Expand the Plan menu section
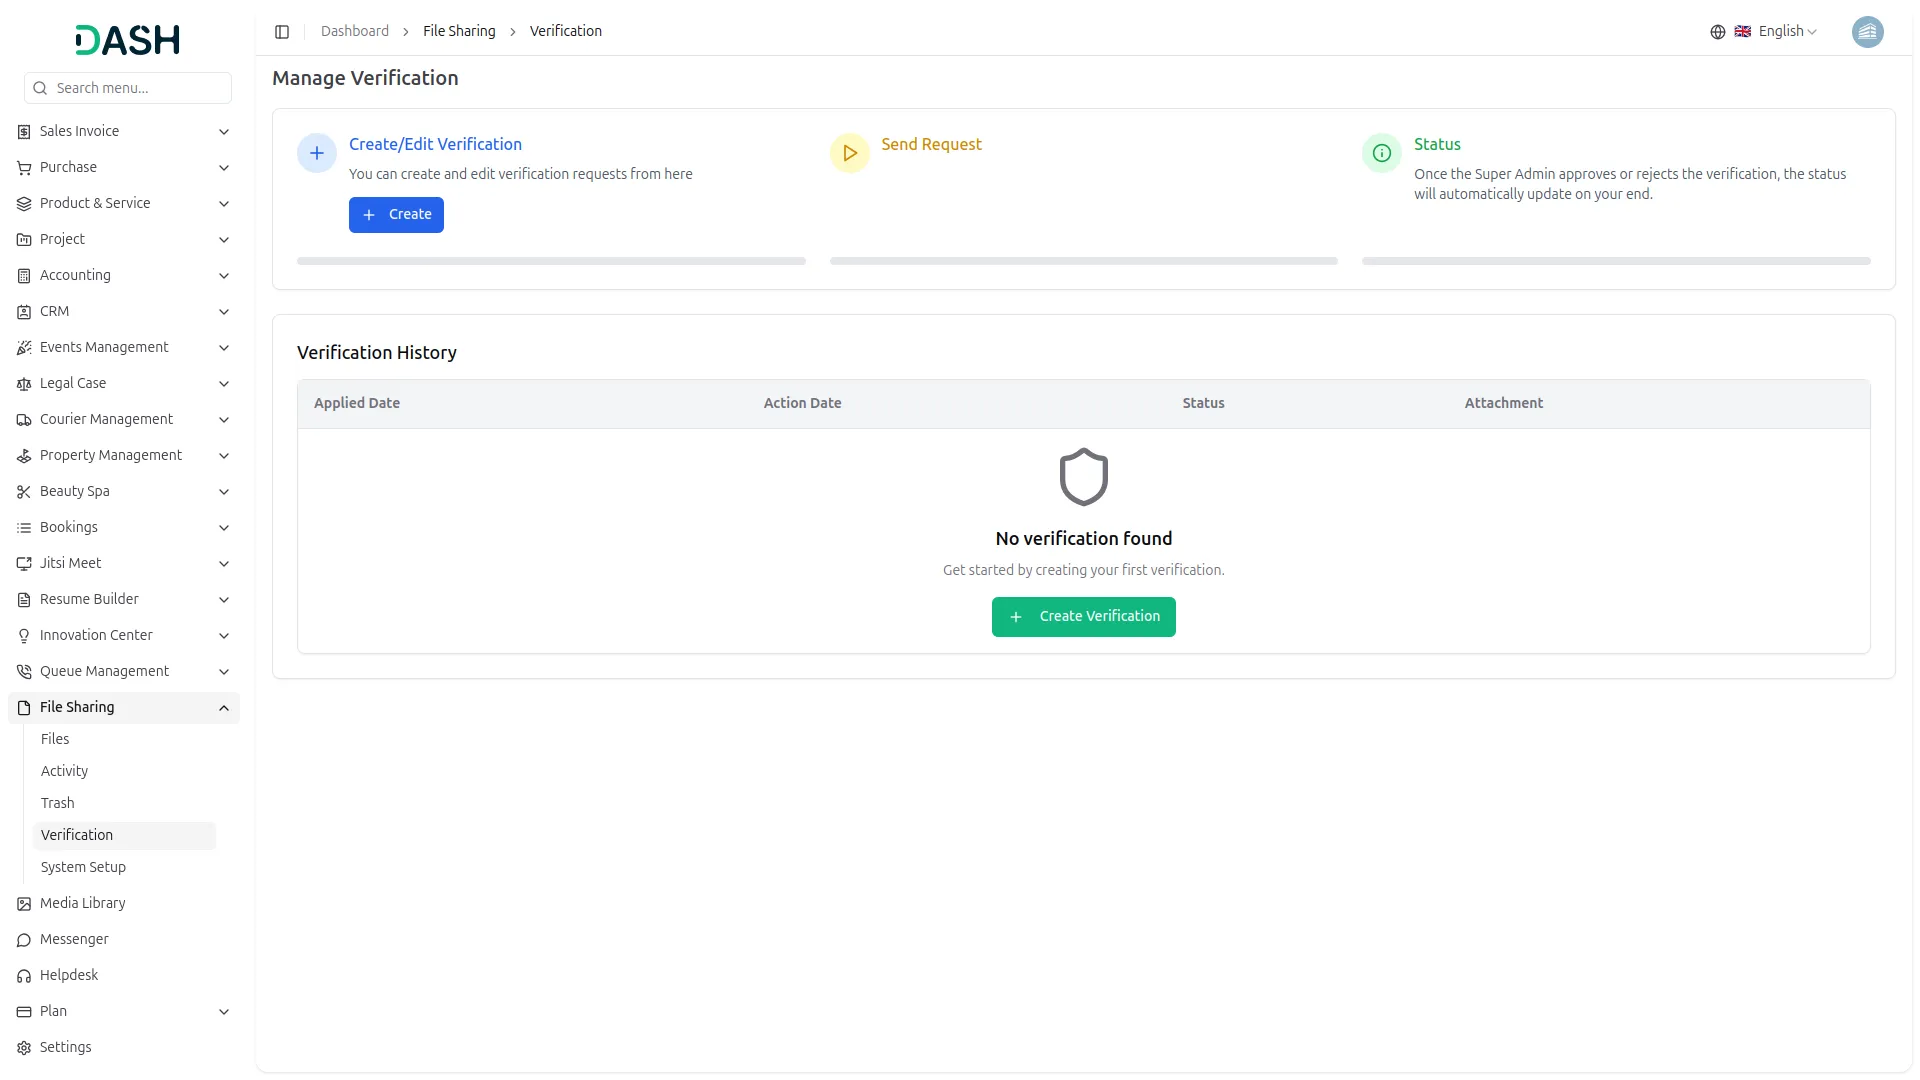 pos(224,1011)
